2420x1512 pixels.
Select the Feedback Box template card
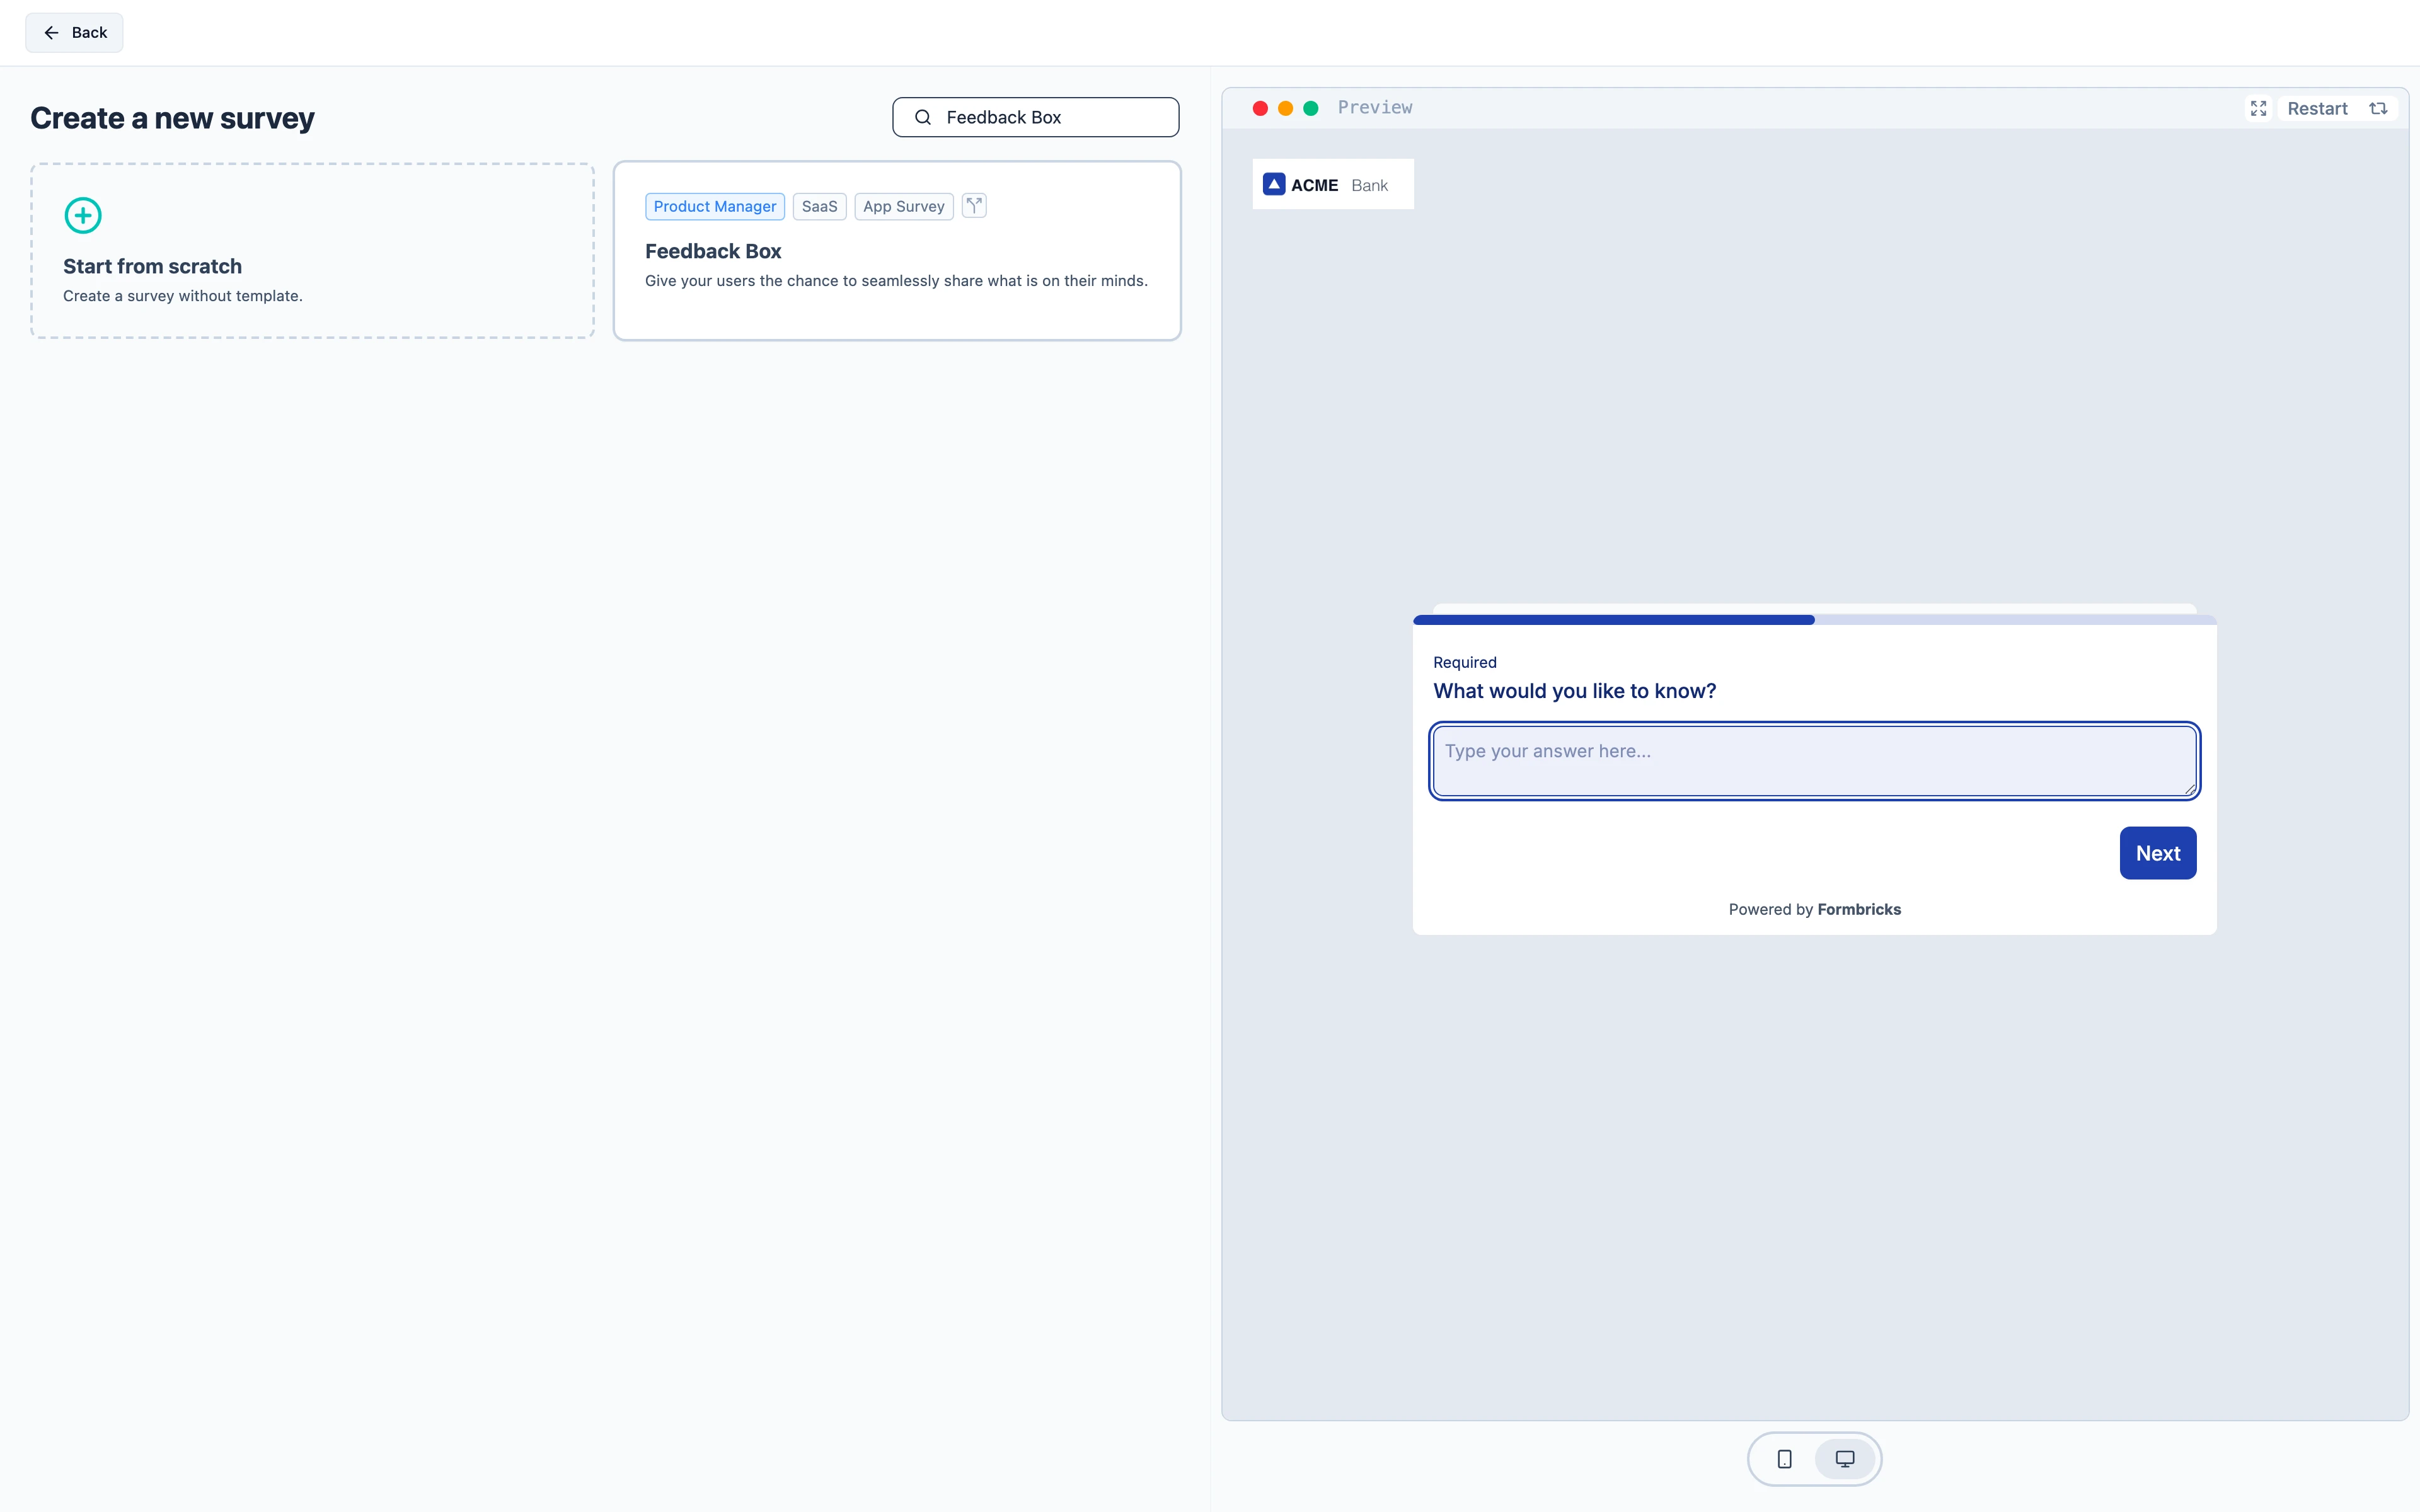[897, 251]
